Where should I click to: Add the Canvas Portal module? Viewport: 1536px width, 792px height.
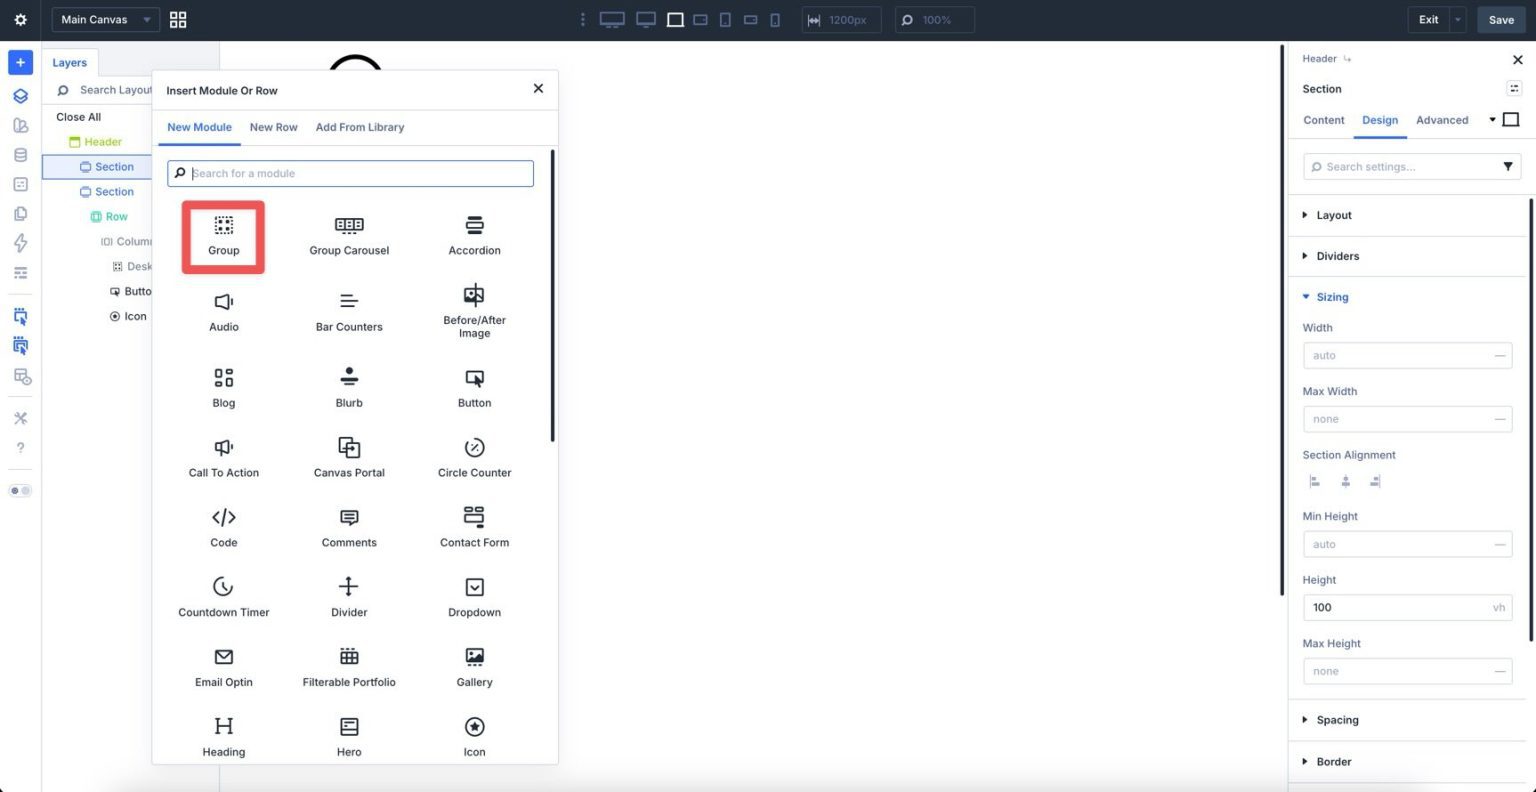click(x=349, y=458)
